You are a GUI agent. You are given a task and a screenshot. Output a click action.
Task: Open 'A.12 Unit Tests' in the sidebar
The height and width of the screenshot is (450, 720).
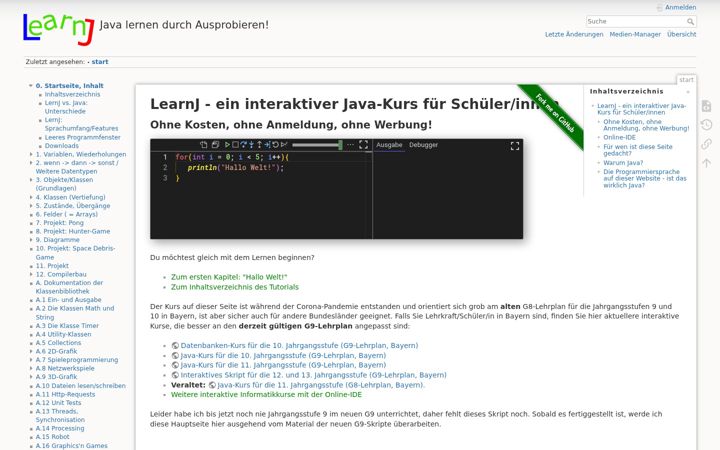pos(58,403)
